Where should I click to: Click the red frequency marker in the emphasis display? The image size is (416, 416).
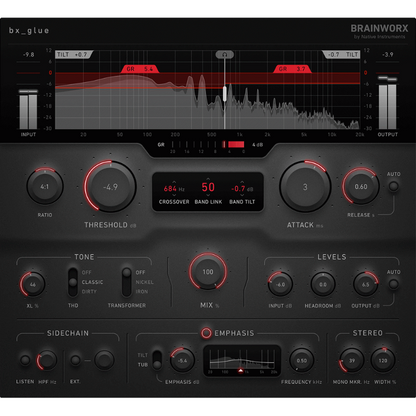tap(240, 370)
